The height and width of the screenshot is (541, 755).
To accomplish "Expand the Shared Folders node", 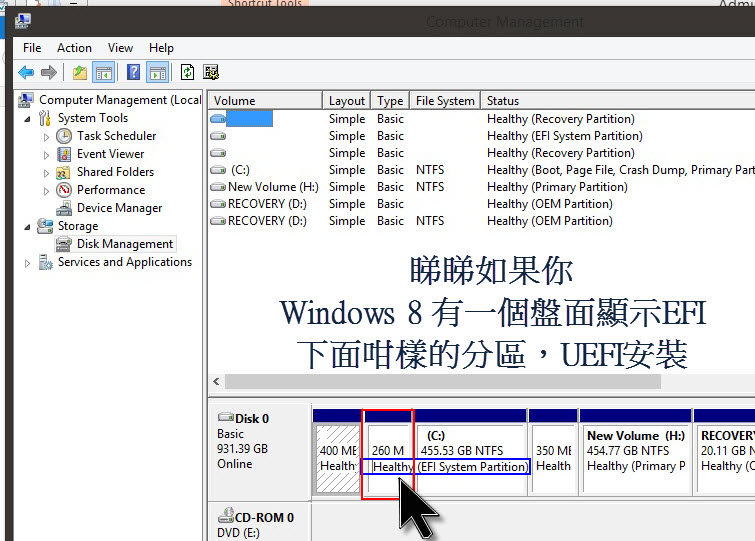I will tap(46, 173).
